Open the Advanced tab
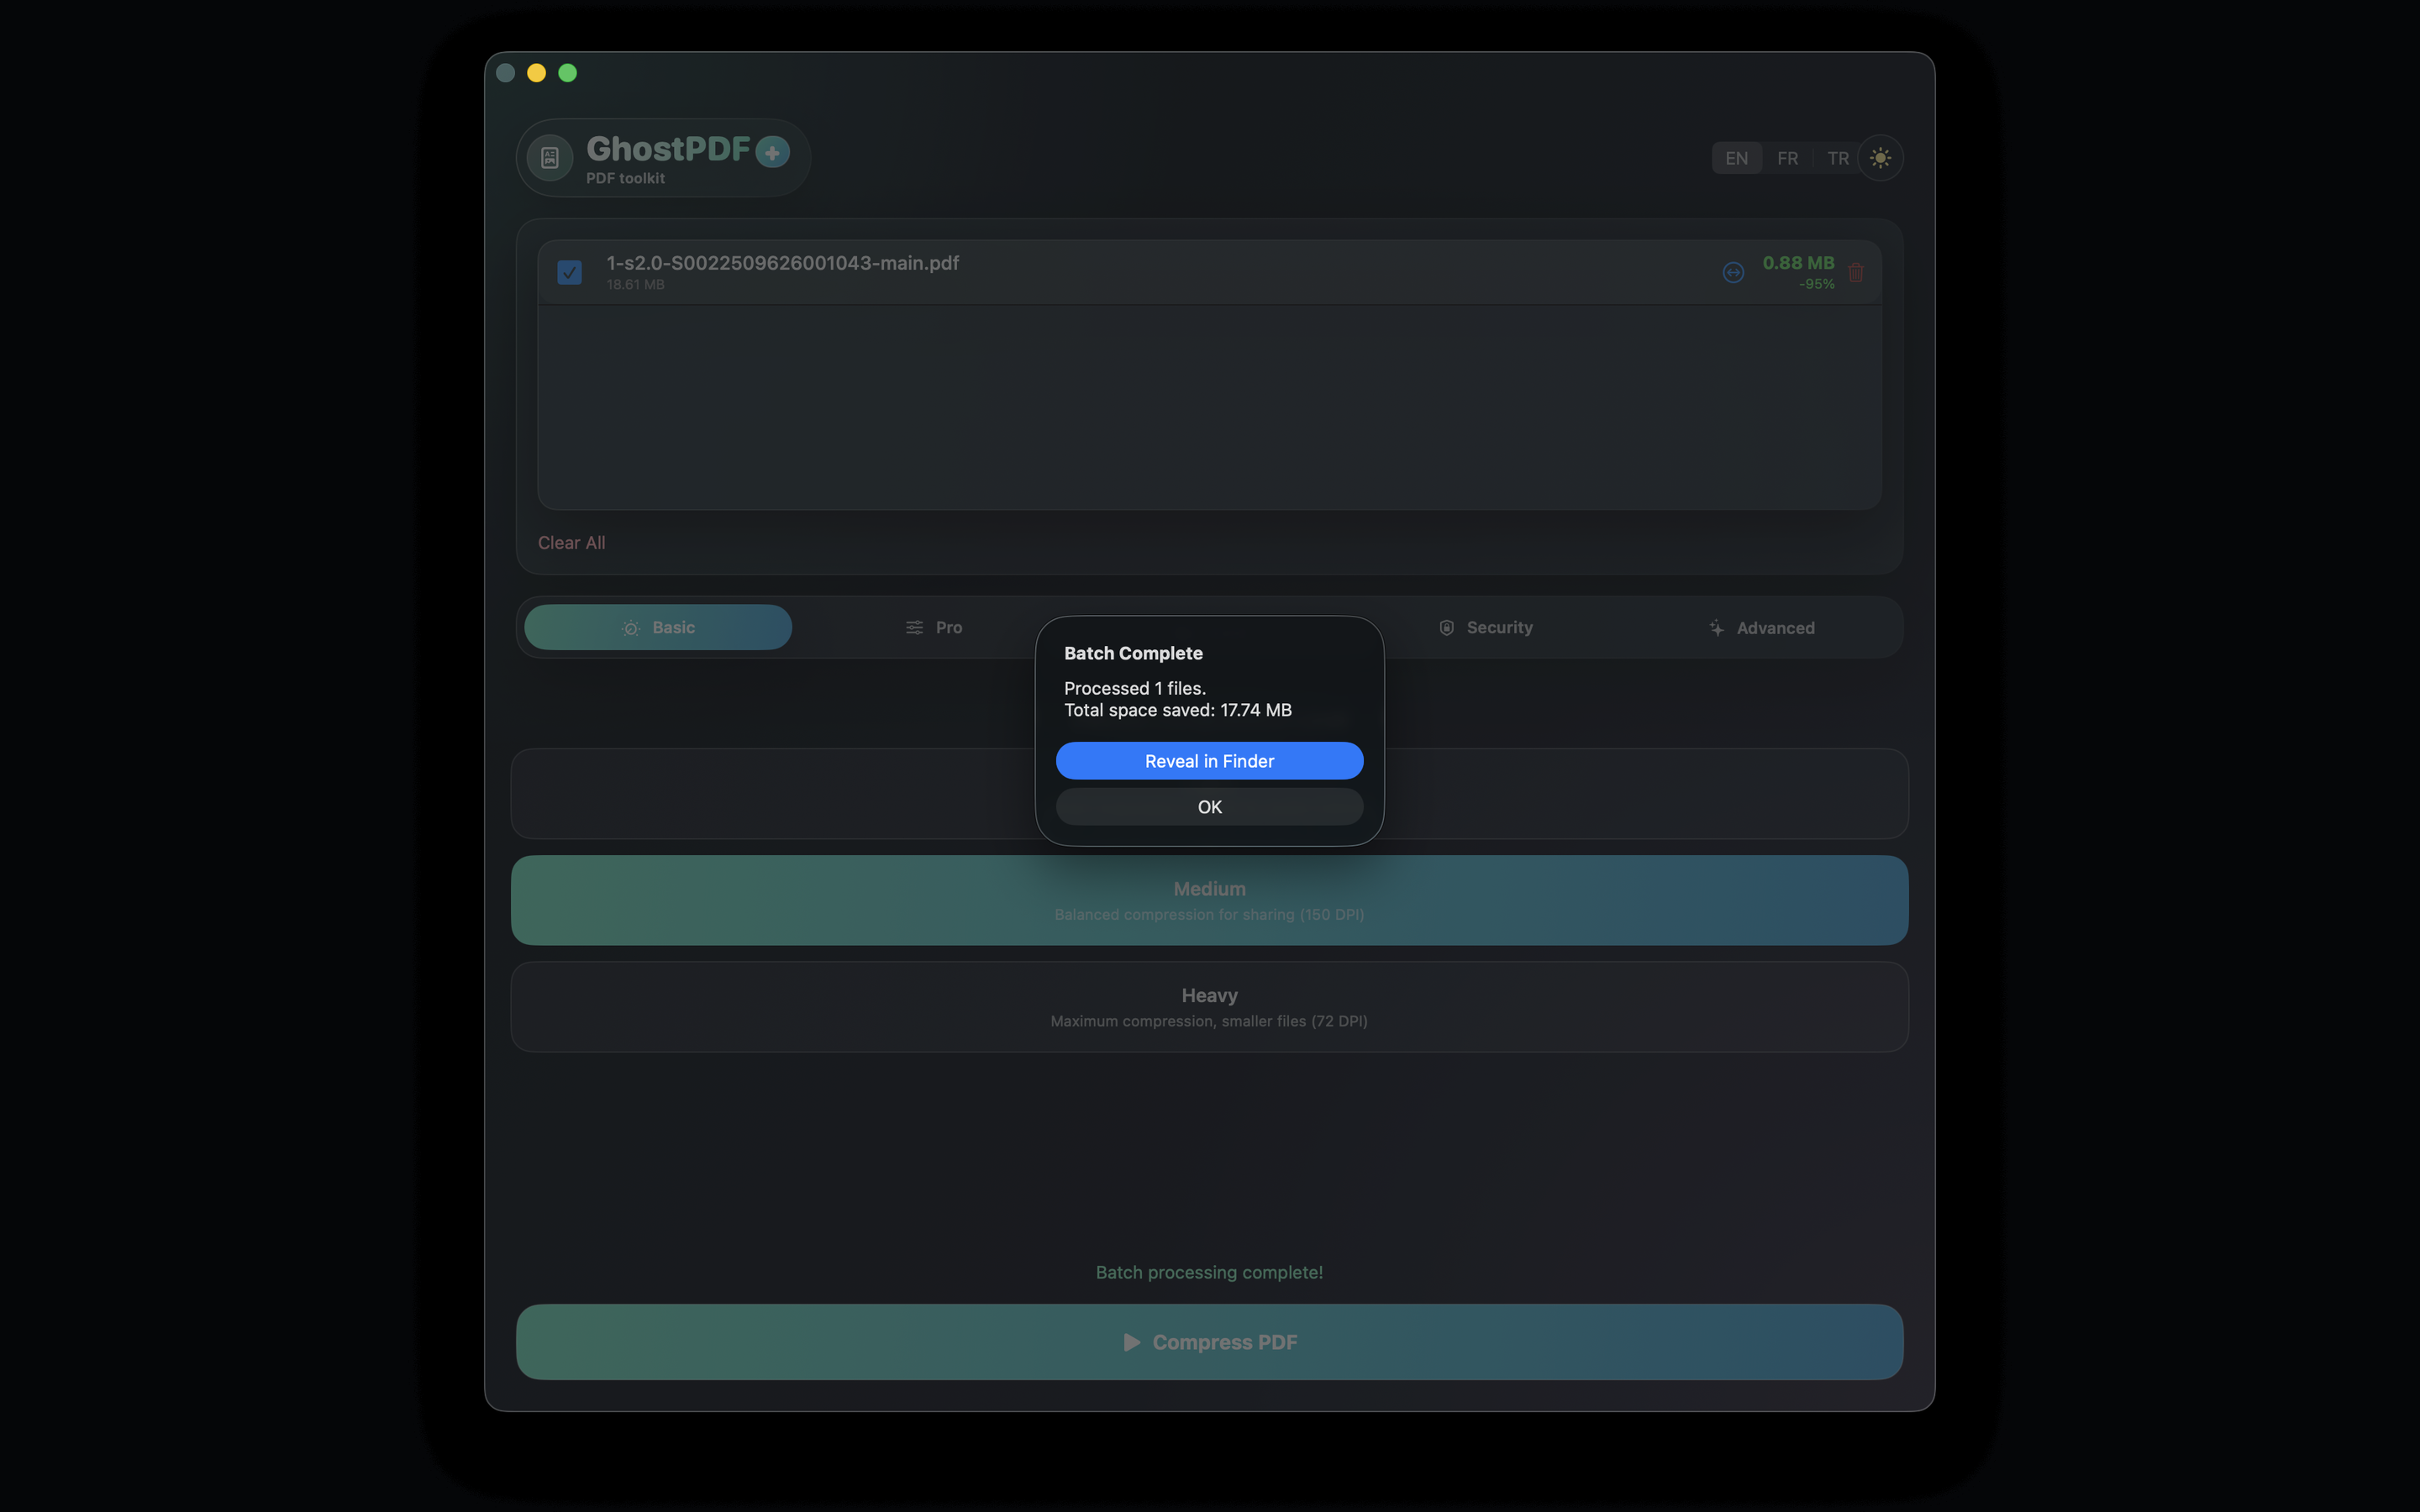Image resolution: width=2420 pixels, height=1512 pixels. [x=1761, y=627]
